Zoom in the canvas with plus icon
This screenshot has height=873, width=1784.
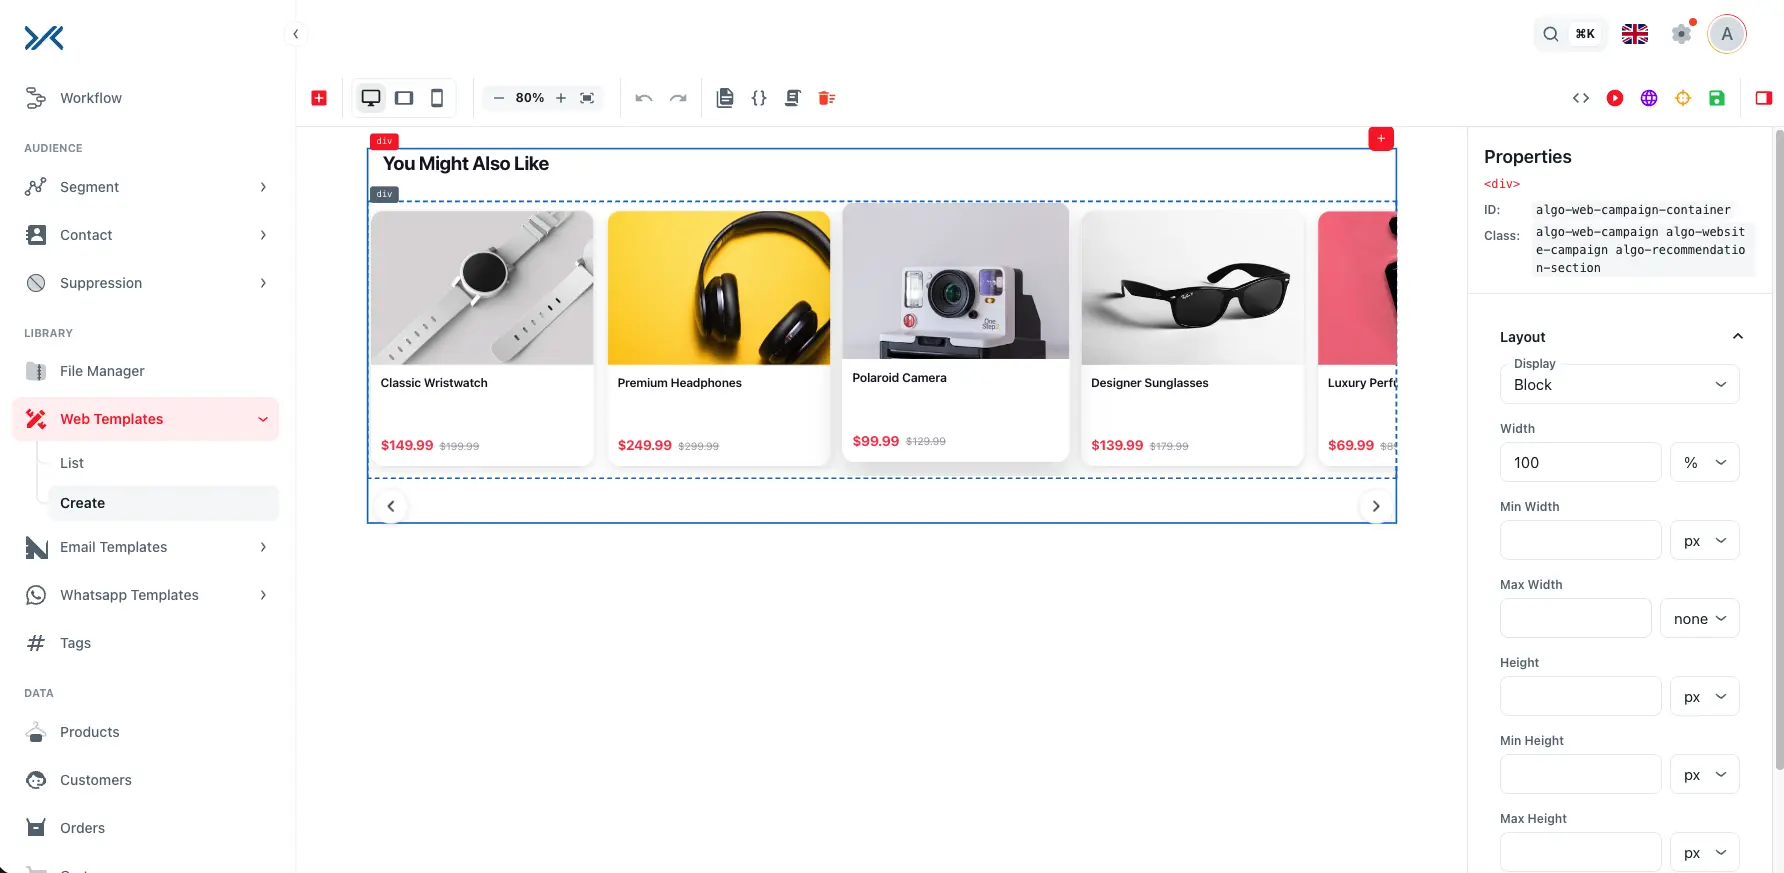coord(561,98)
